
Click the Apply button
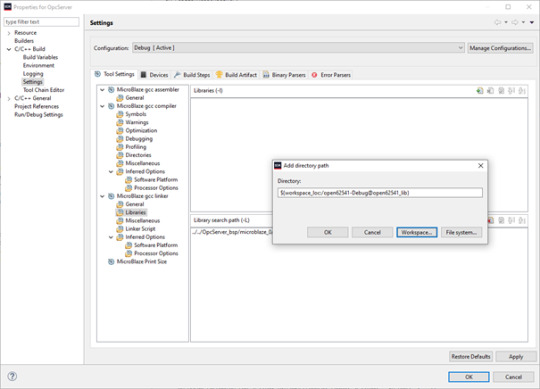click(516, 357)
